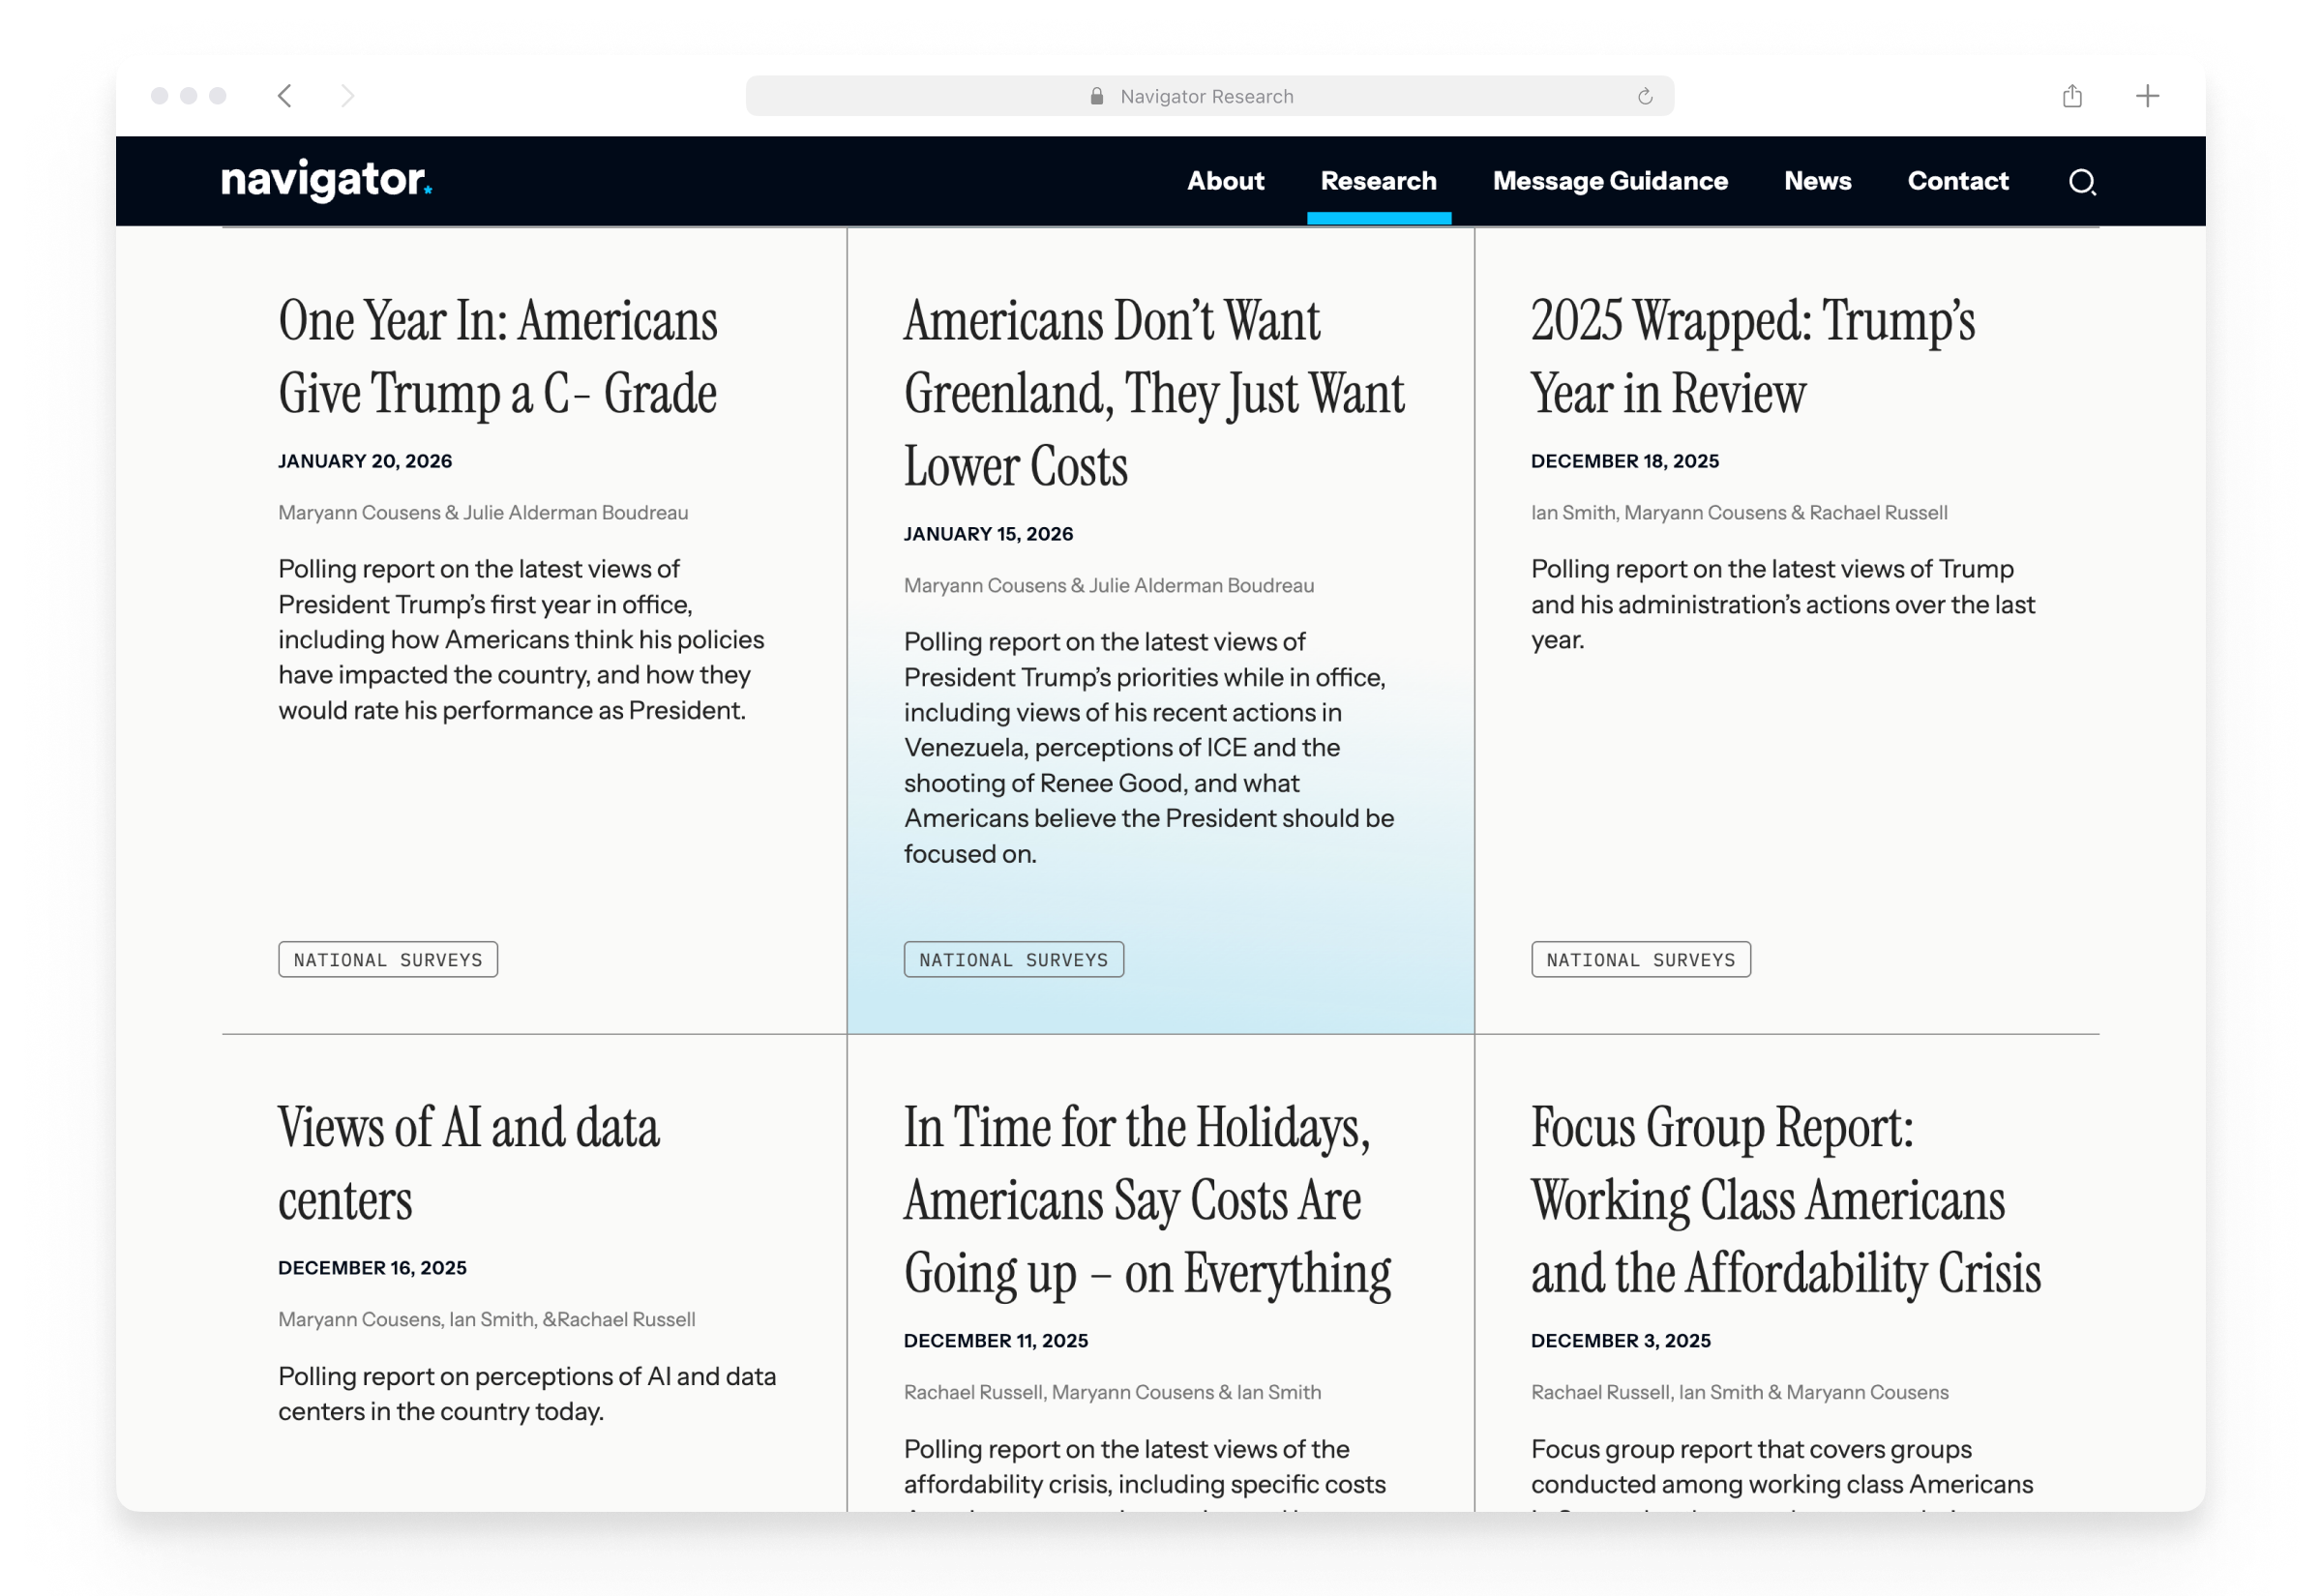2322x1596 pixels.
Task: Reload the page with the refresh icon
Action: click(1645, 96)
